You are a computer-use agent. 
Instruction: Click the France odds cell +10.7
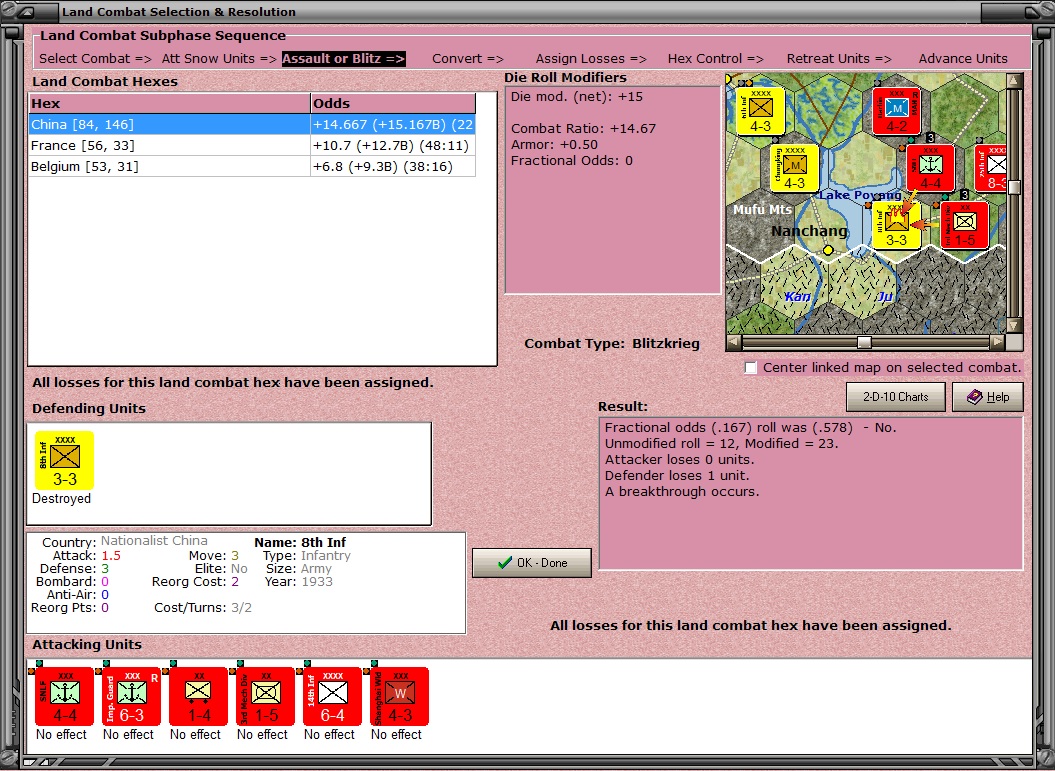[x=393, y=145]
